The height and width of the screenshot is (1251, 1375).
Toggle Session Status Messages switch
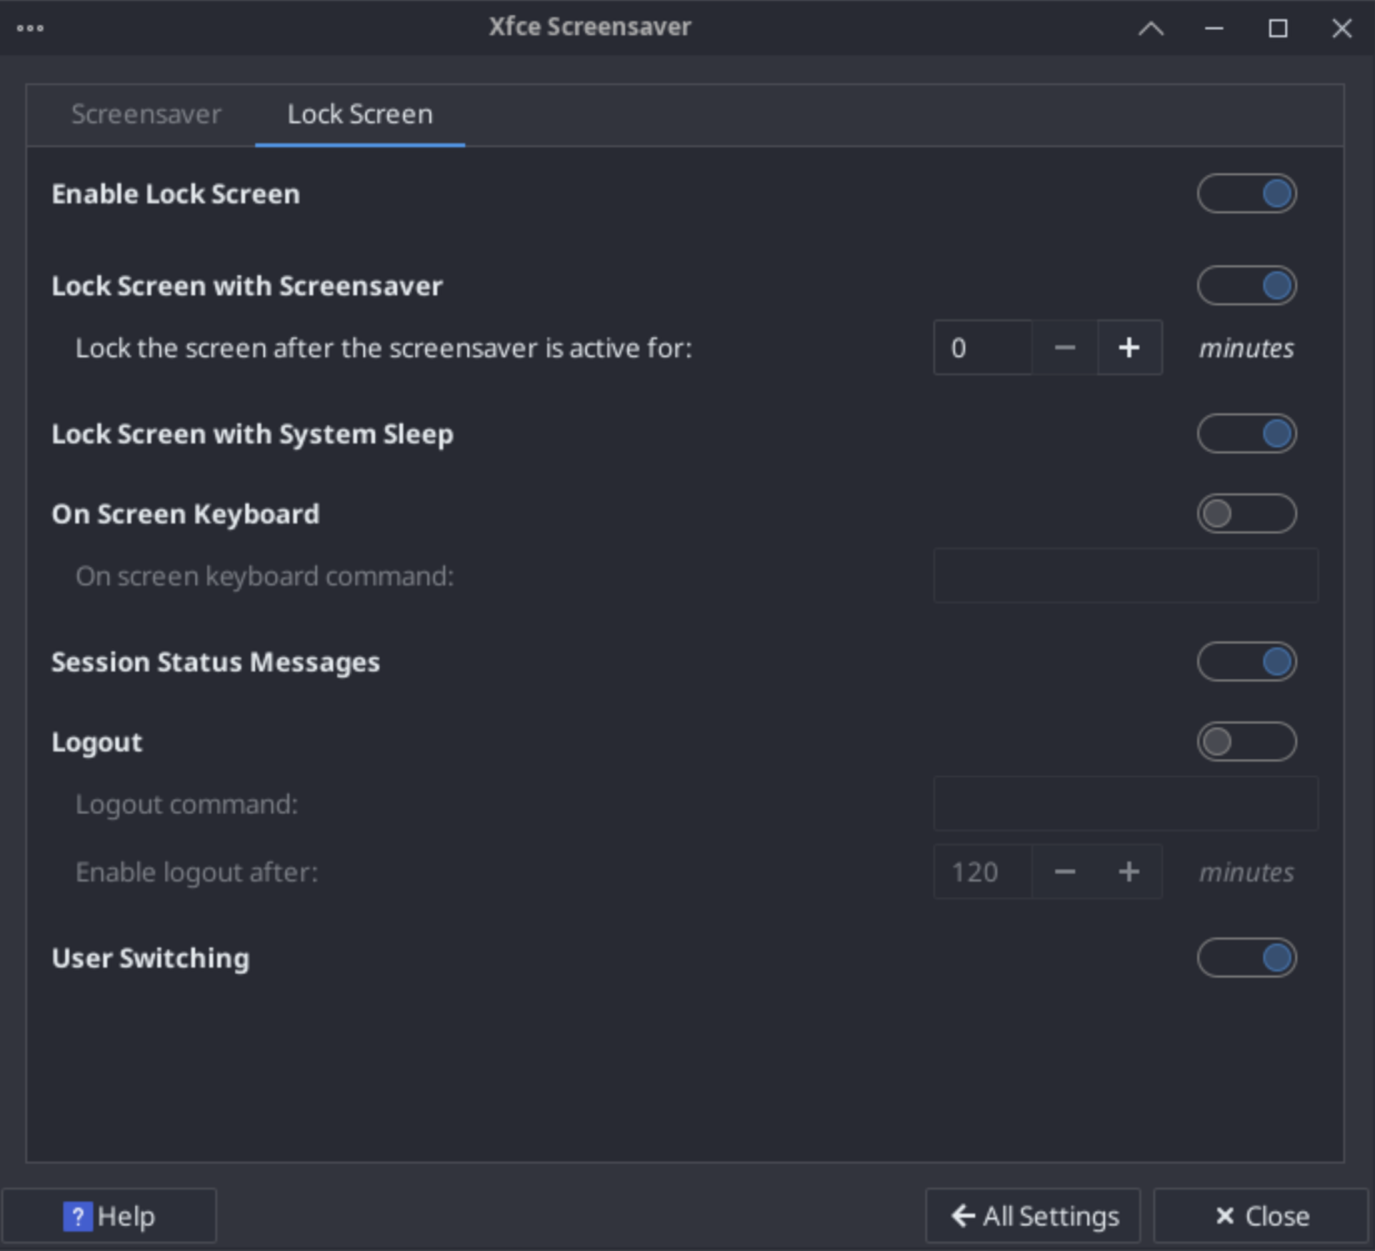click(1246, 662)
